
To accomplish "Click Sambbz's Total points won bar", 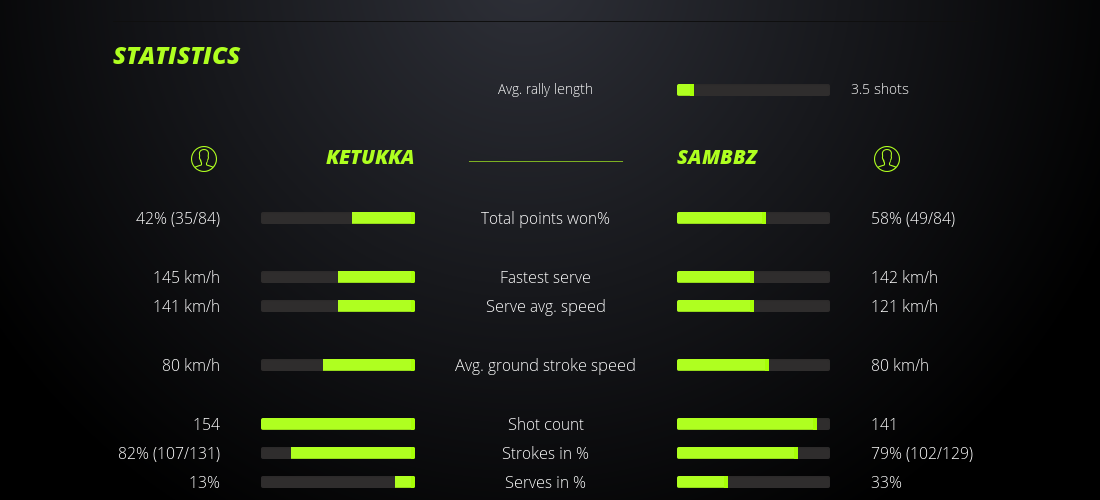I will 753,218.
